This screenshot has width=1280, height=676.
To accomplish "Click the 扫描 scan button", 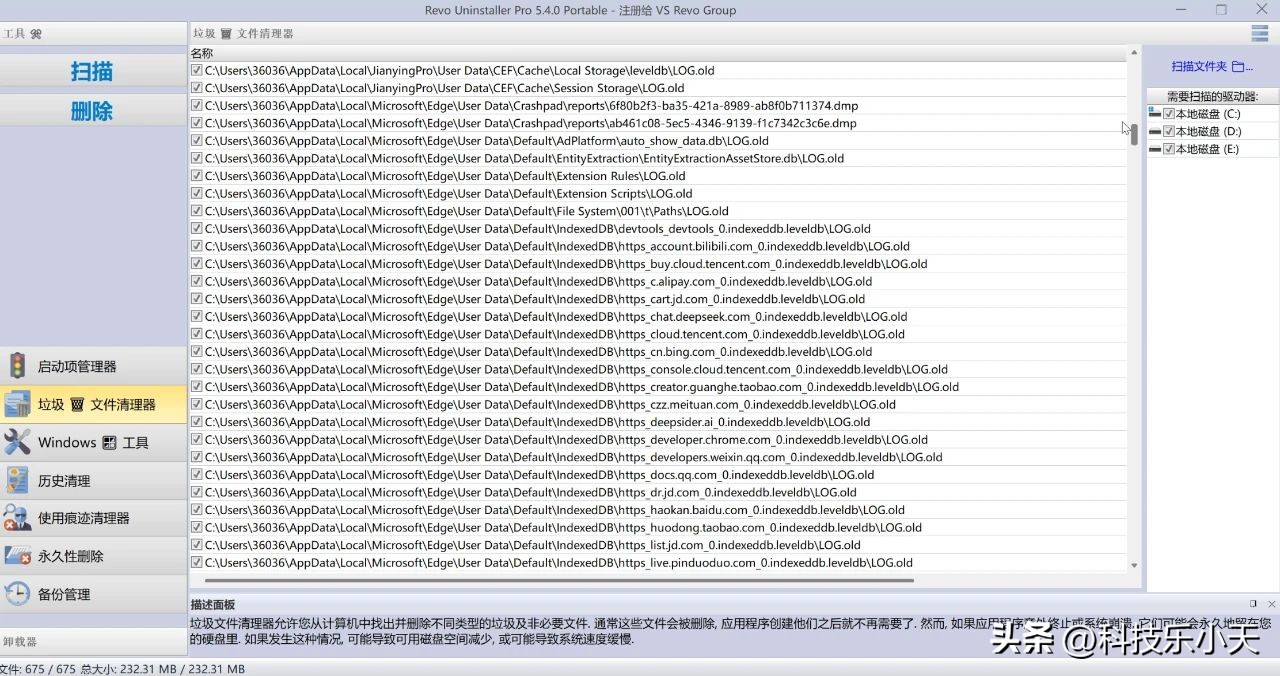I will pos(91,71).
